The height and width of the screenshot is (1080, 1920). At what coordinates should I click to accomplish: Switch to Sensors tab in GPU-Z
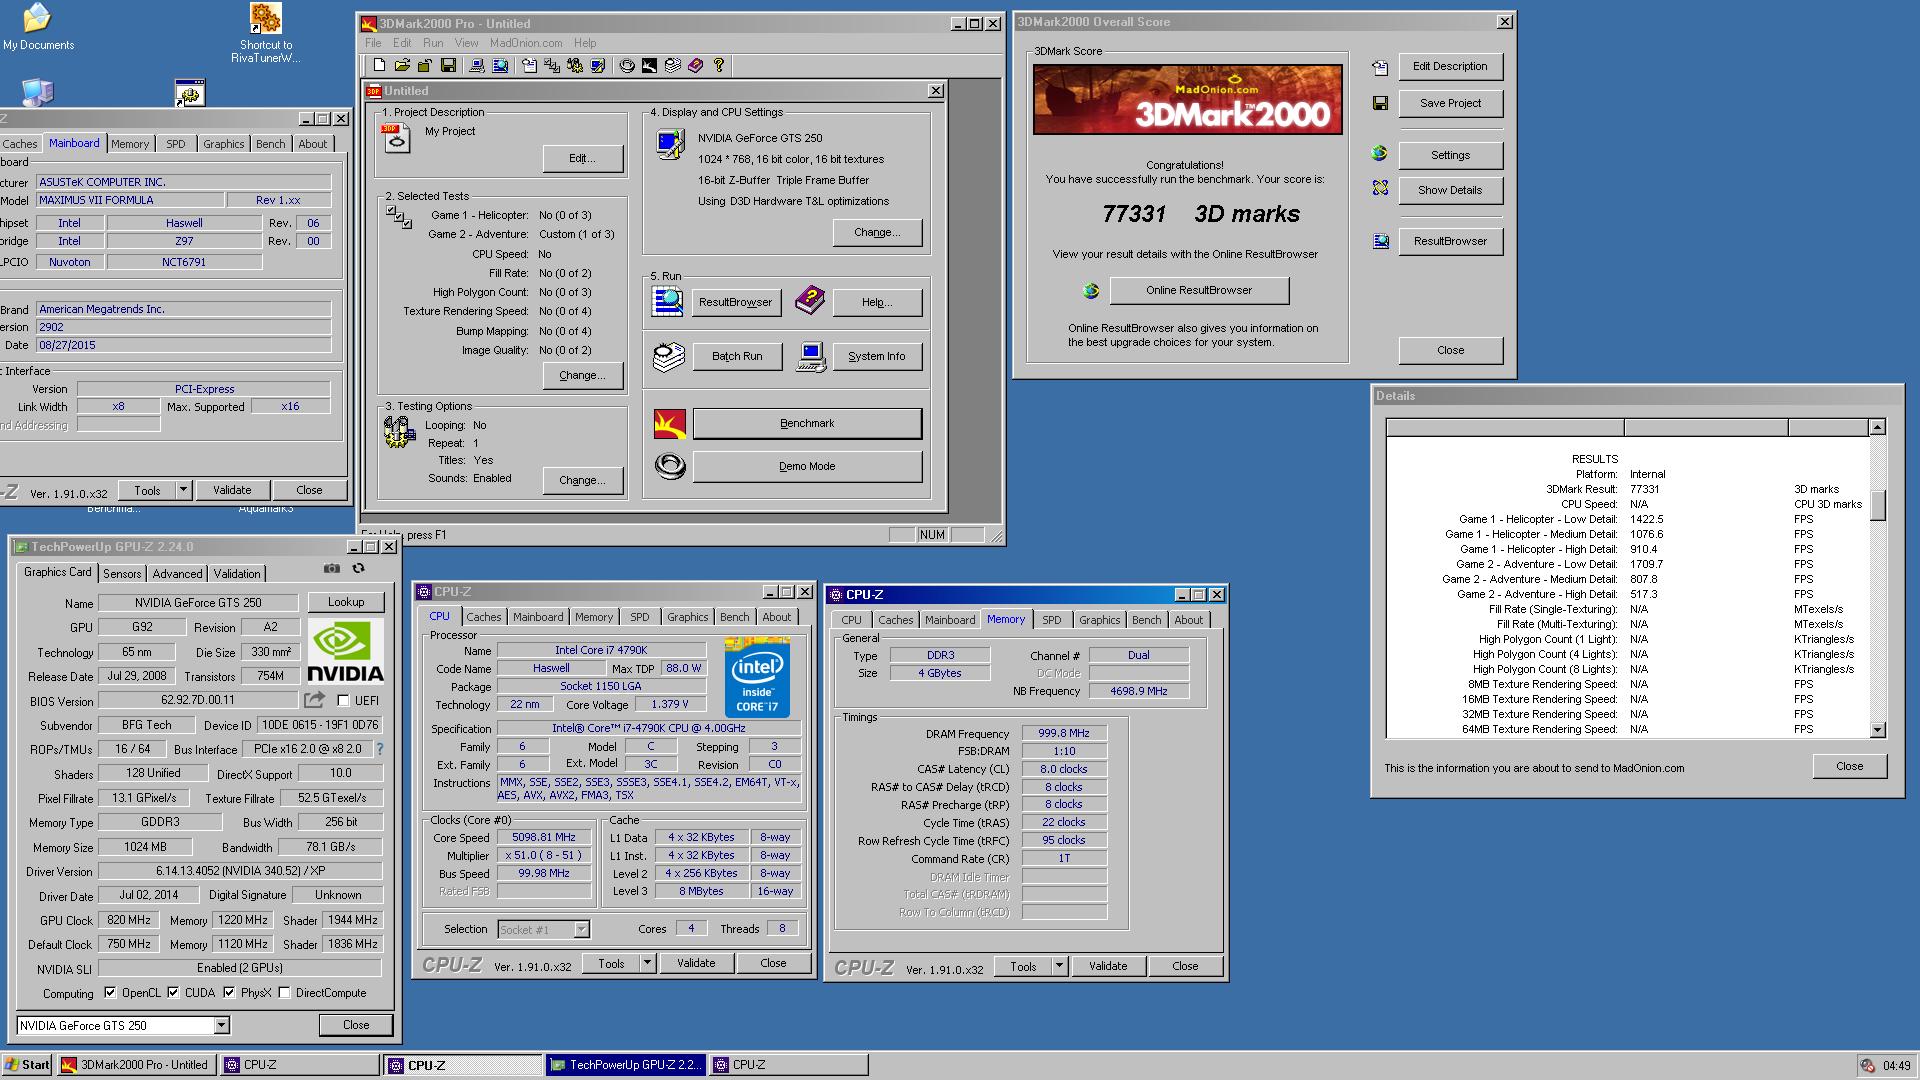click(x=122, y=573)
